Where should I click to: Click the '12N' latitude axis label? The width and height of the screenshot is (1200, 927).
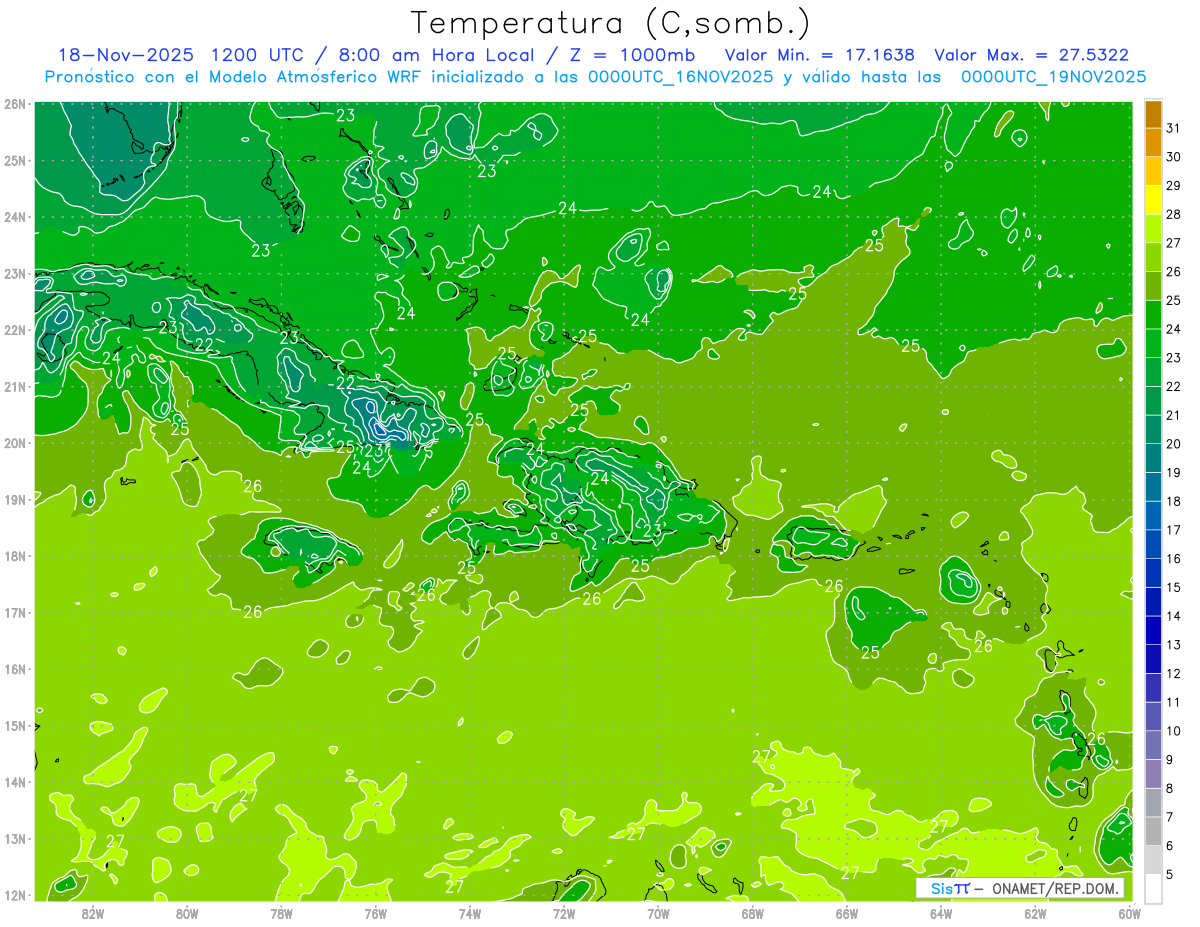[x=14, y=895]
